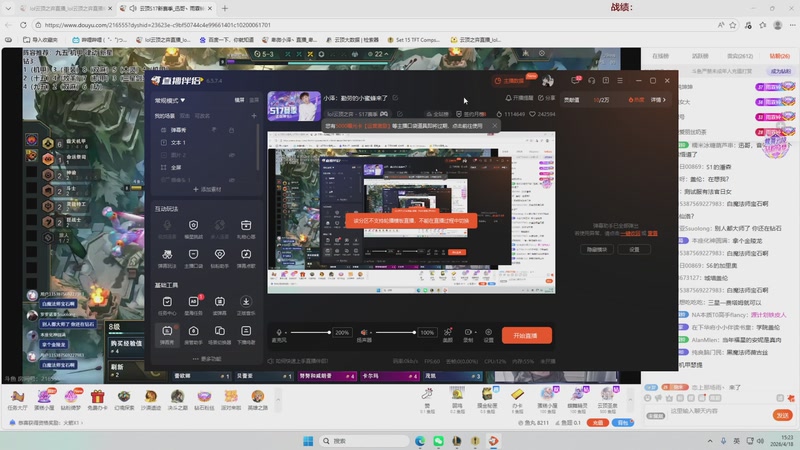Viewport: 800px width, 450px height.
Task: Open the browser tab list chevron
Action: (8, 8)
